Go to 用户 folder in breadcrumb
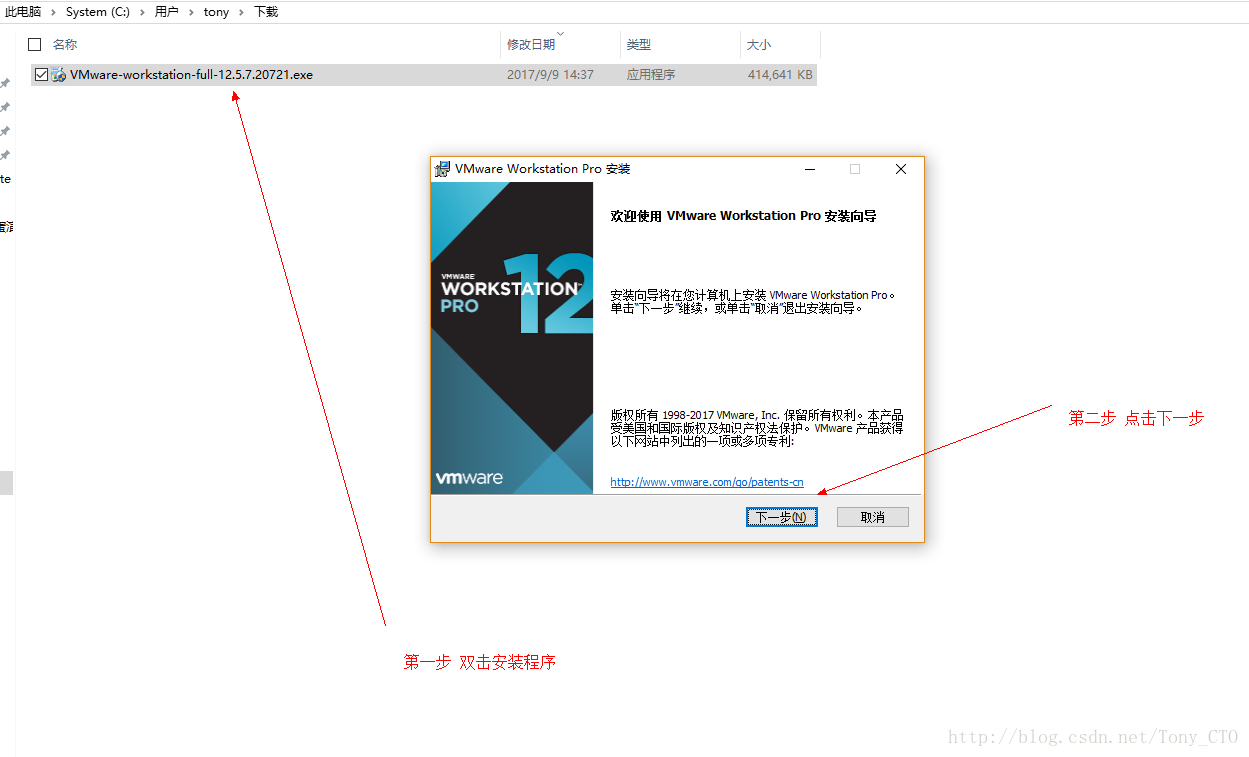 point(167,12)
